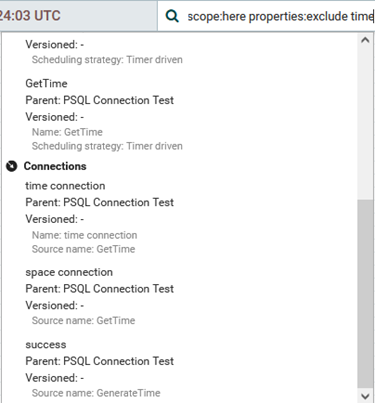Viewport: 375px width, 403px height.
Task: Click the scrollbar down arrow
Action: pos(365,396)
